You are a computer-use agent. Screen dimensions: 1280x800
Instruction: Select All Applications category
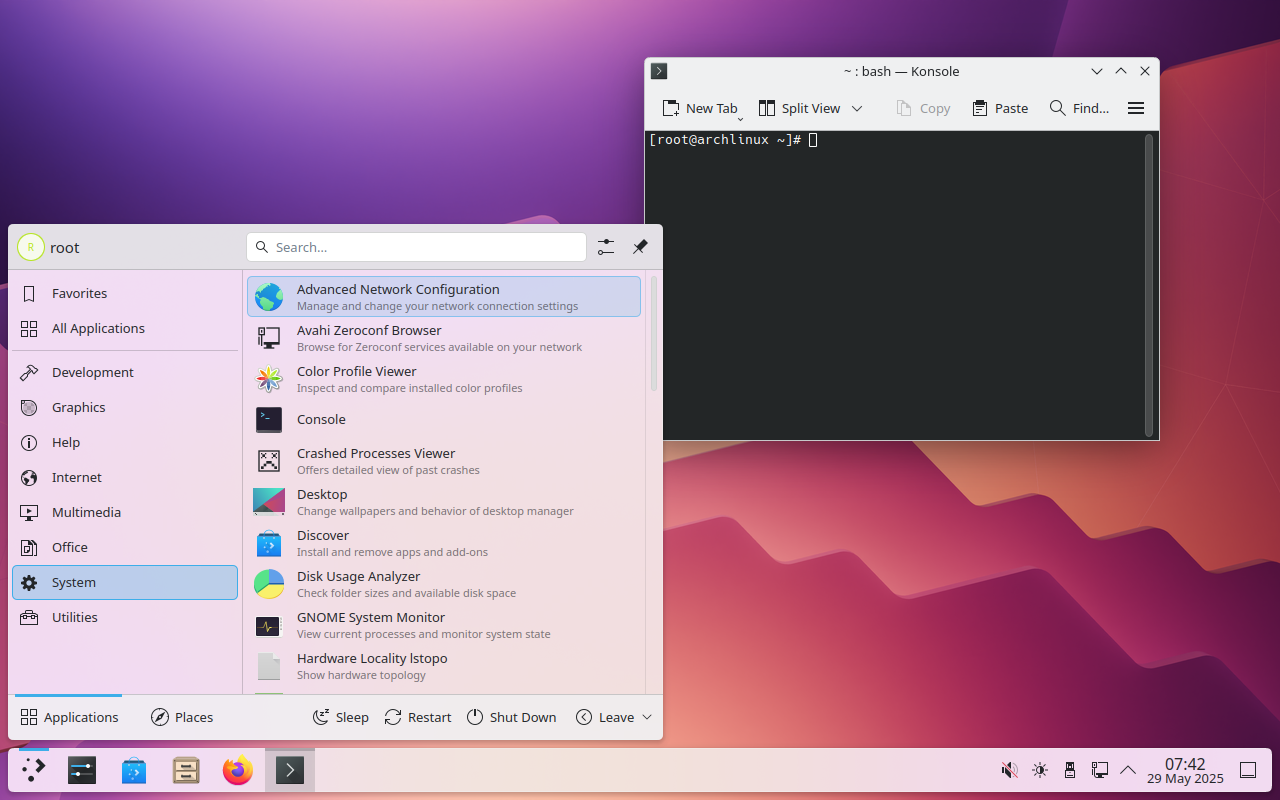click(125, 328)
